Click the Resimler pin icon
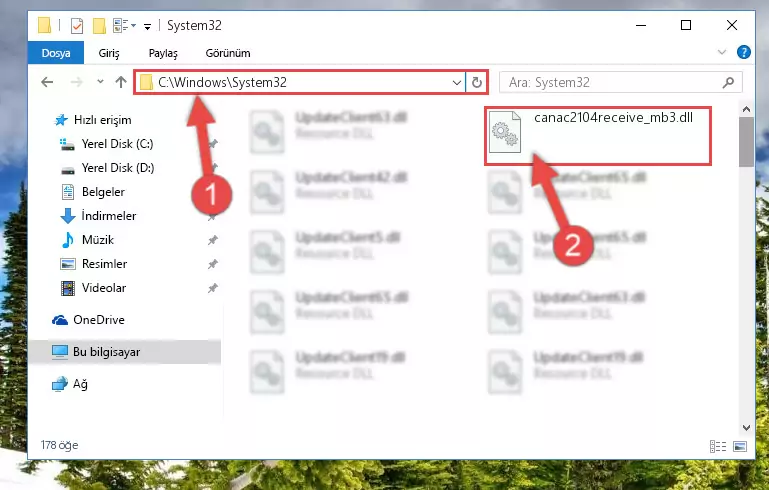Screen dimensions: 769x490 pyautogui.click(x=212, y=264)
